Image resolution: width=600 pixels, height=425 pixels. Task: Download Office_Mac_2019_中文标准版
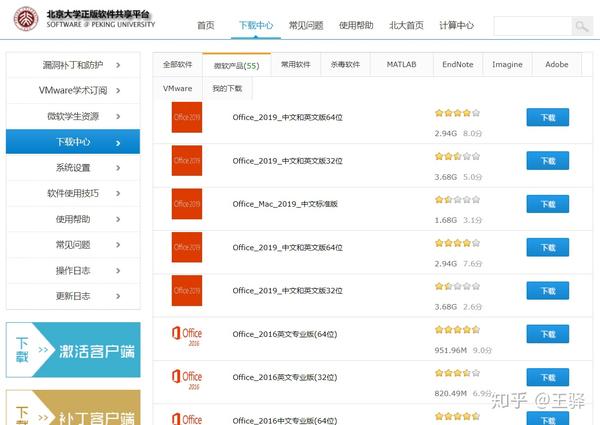coord(548,204)
